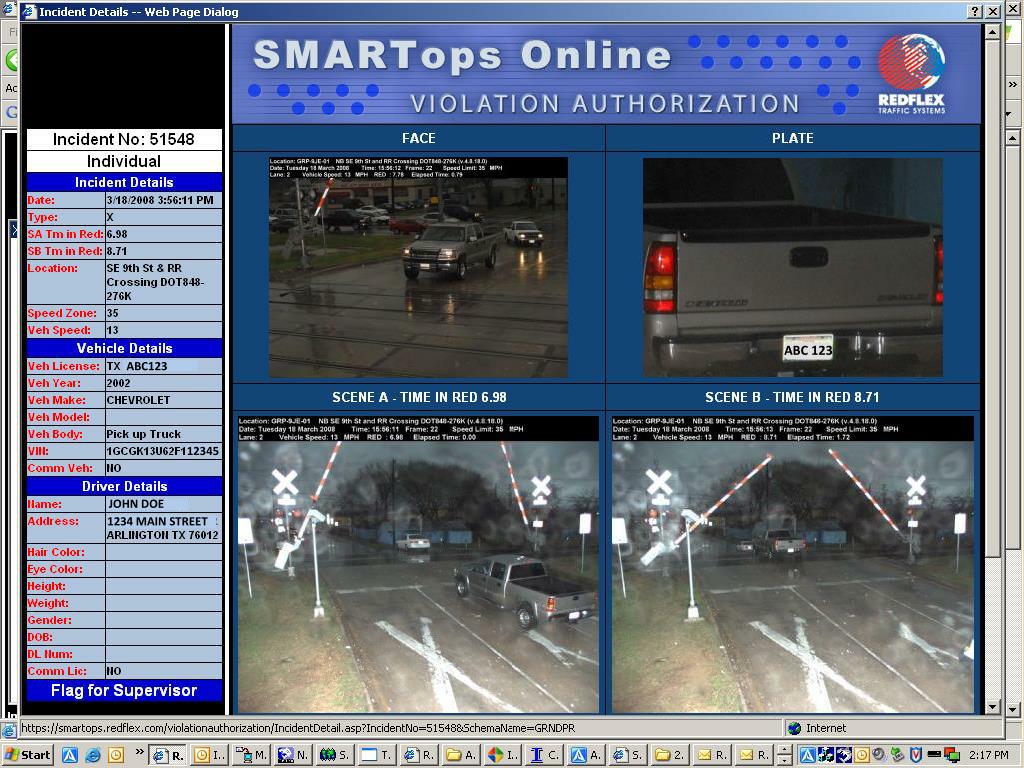Viewport: 1024px width, 768px height.
Task: Click the date value 3/18/2008 3:56:11 PM
Action: 160,200
